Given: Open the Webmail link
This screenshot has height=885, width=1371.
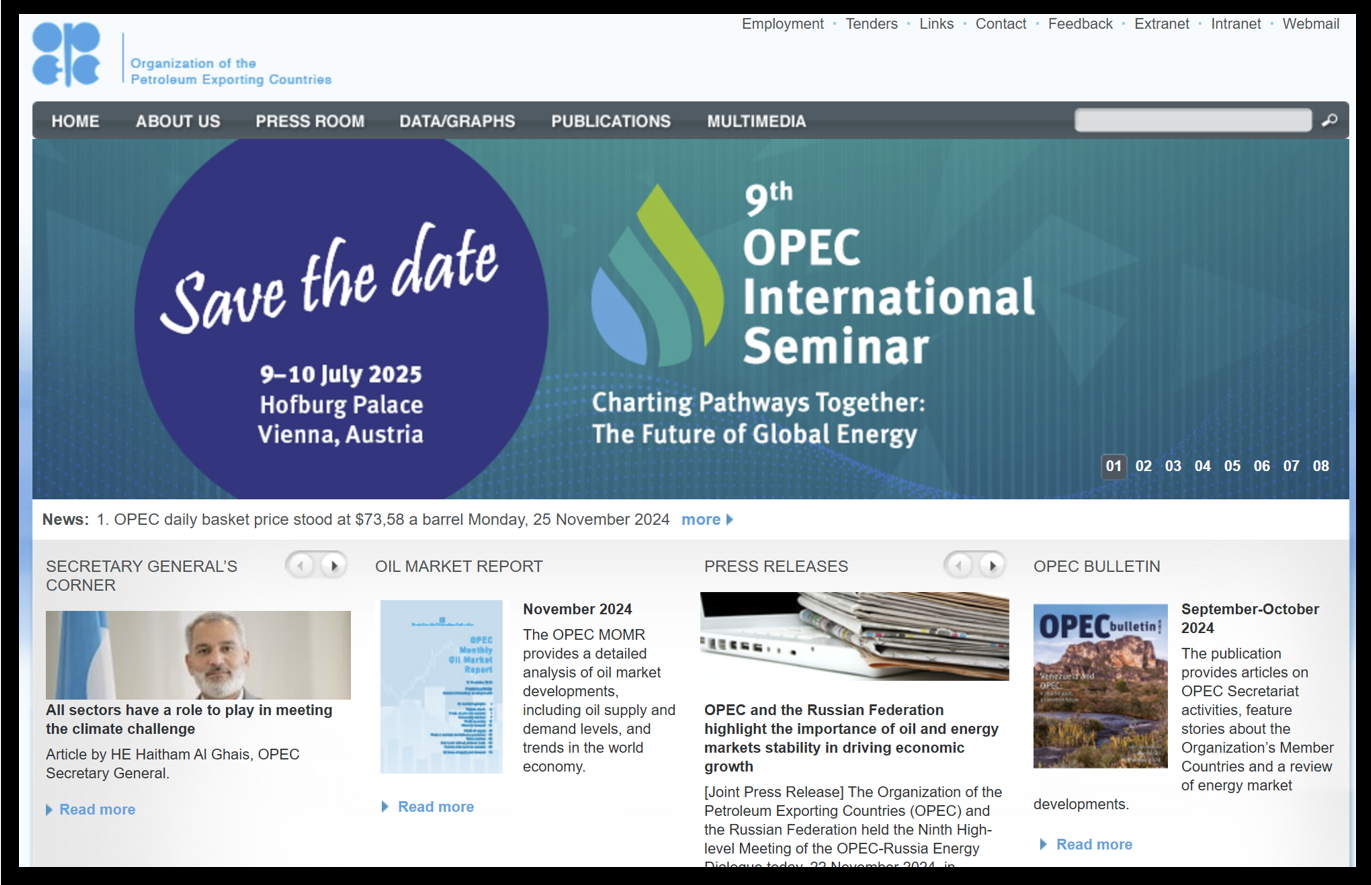Looking at the screenshot, I should [1311, 24].
